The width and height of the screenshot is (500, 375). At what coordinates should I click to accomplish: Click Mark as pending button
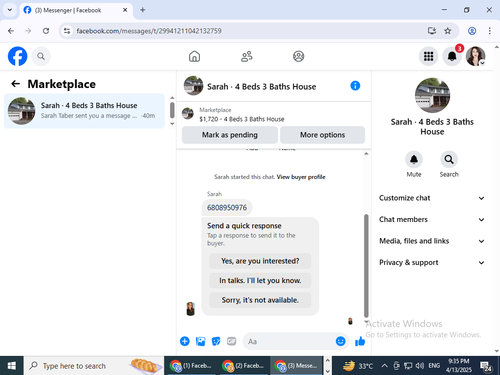pos(230,135)
